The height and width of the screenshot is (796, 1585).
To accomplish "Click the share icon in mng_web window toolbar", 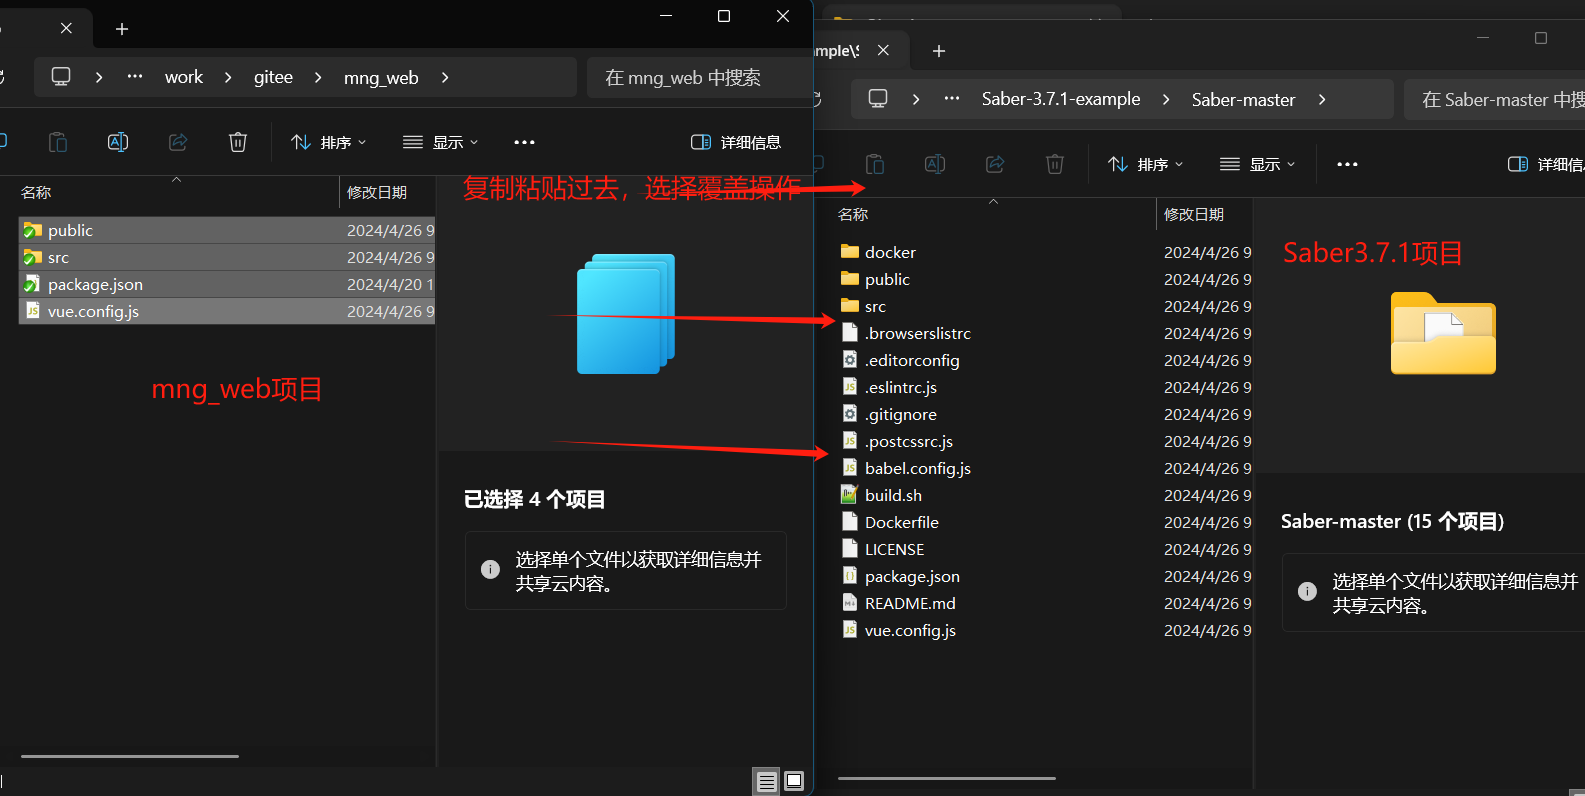I will [178, 142].
